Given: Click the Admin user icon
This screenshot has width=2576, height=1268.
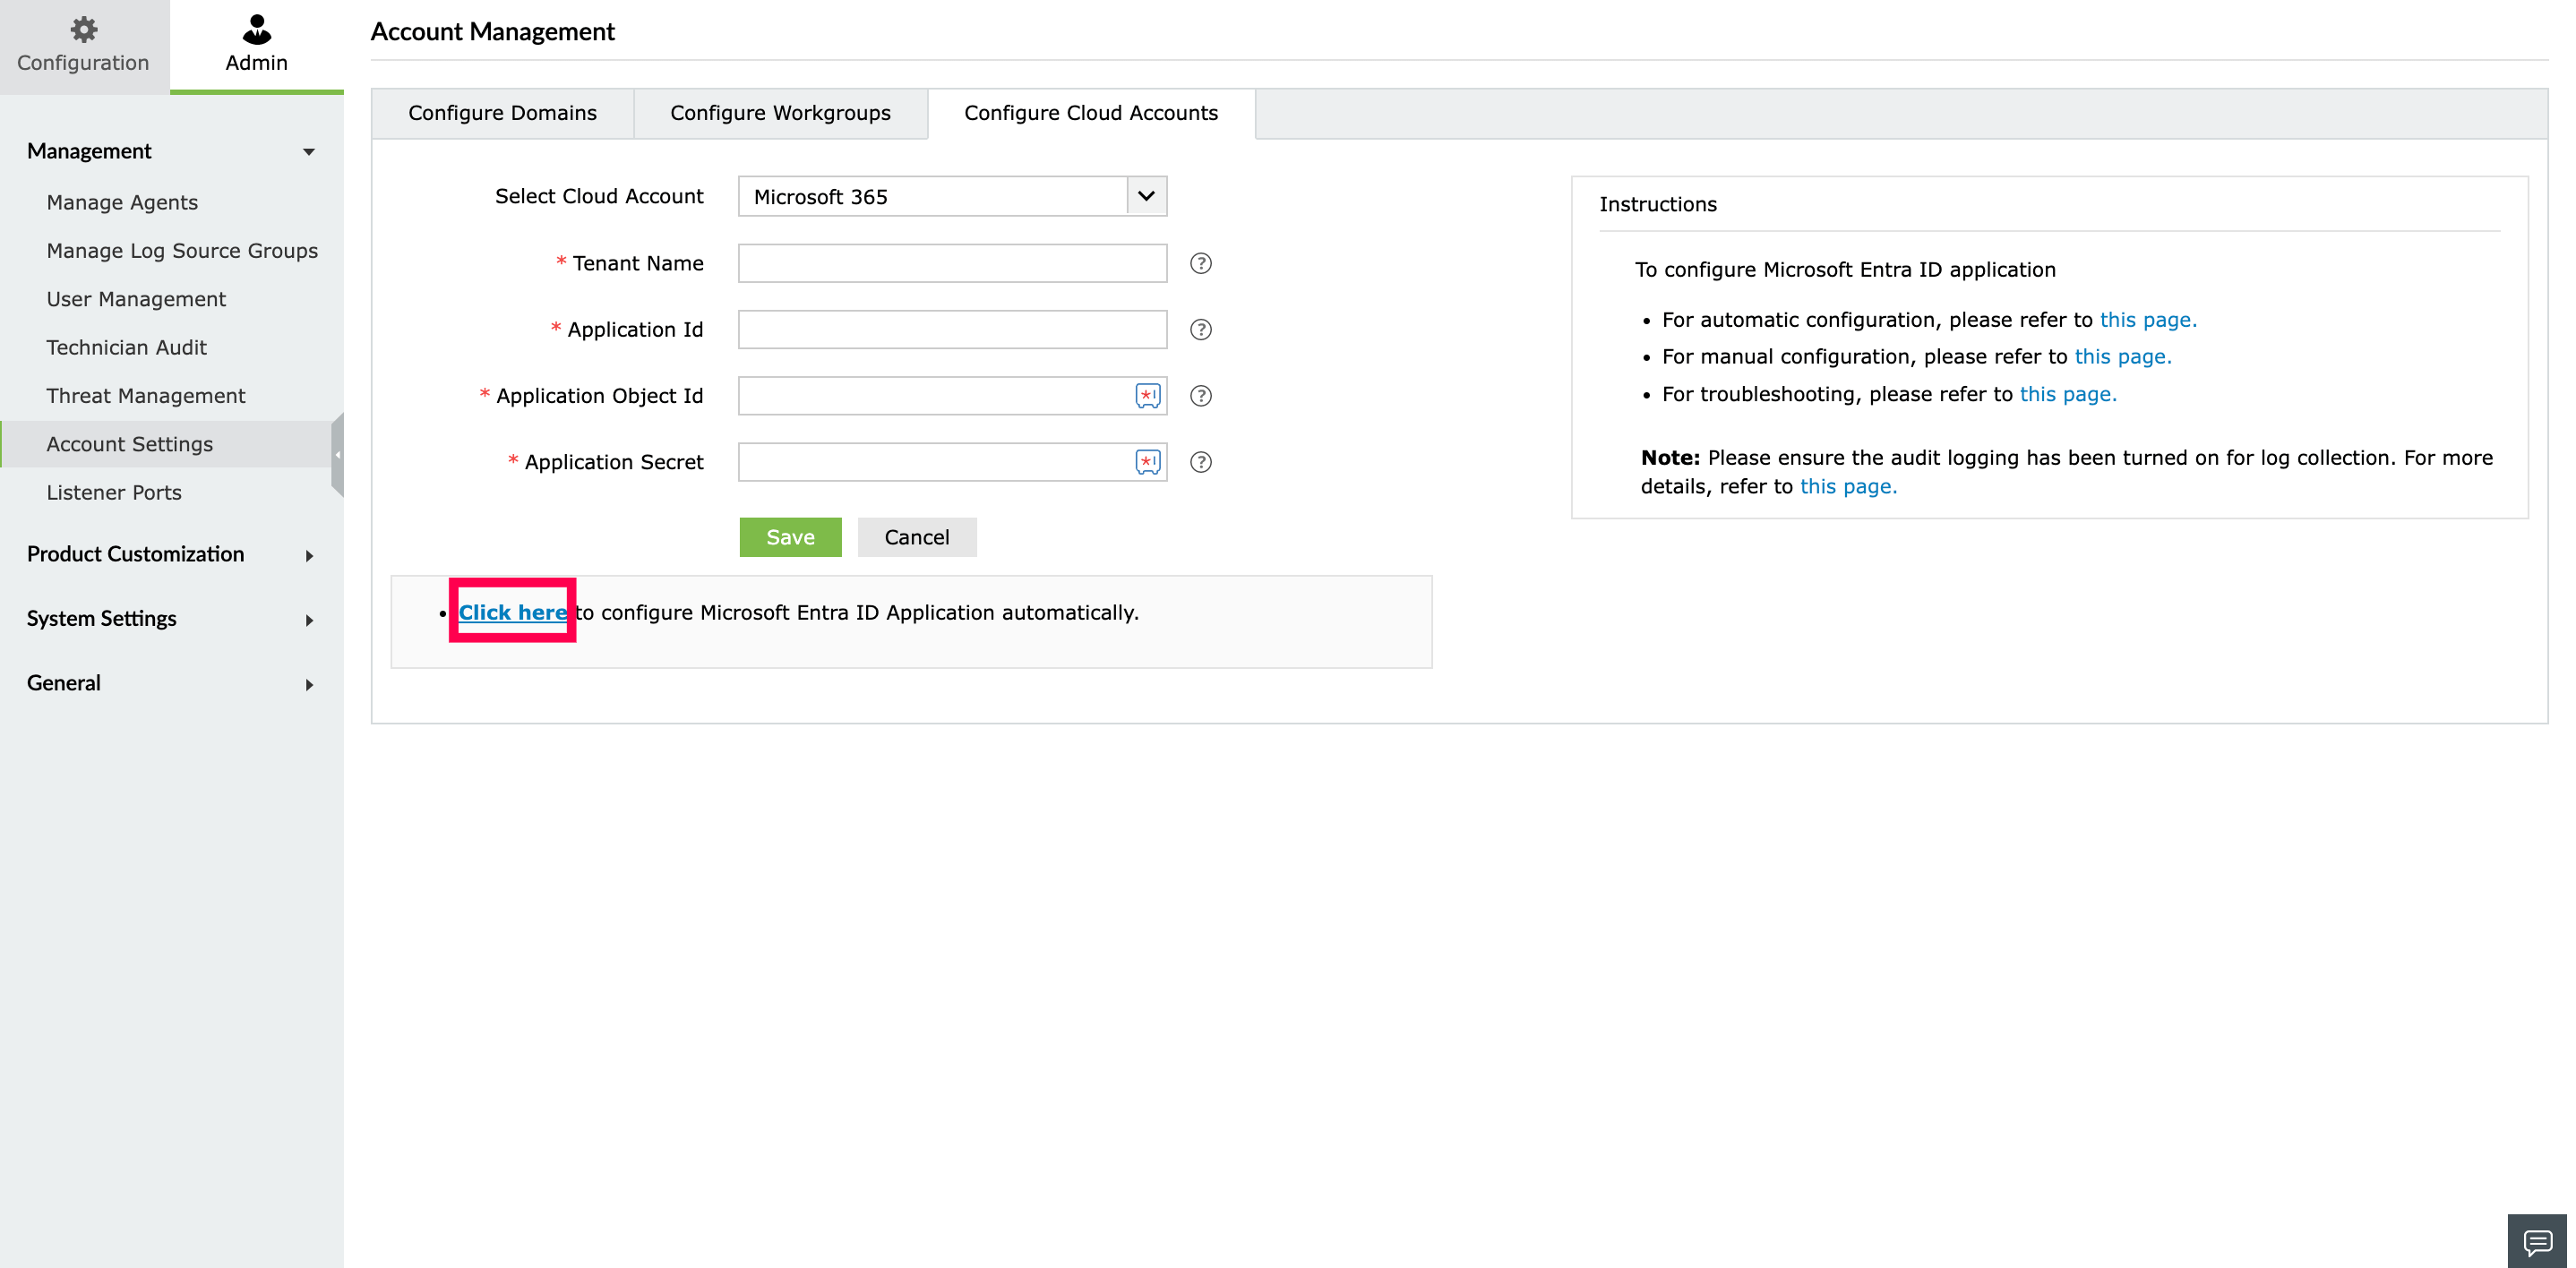Looking at the screenshot, I should point(257,29).
